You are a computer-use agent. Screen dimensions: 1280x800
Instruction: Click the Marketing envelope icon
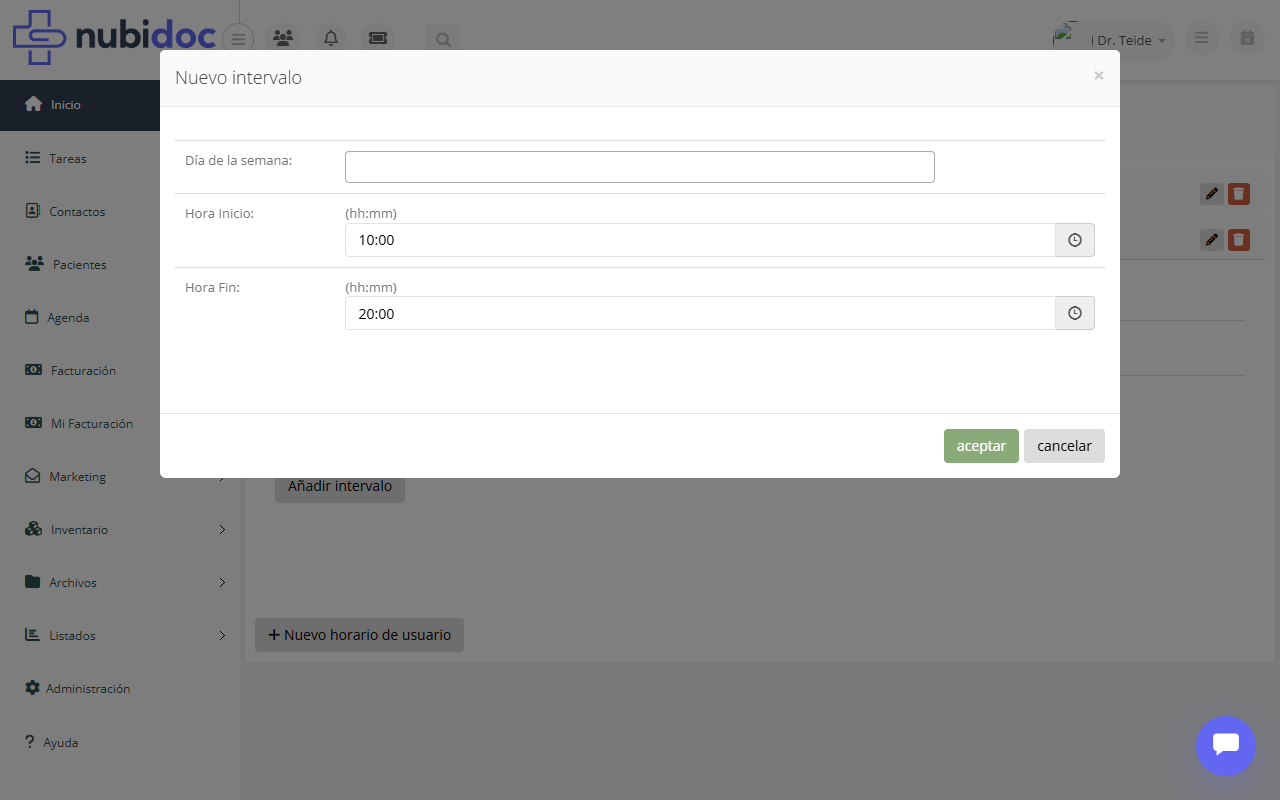point(32,476)
